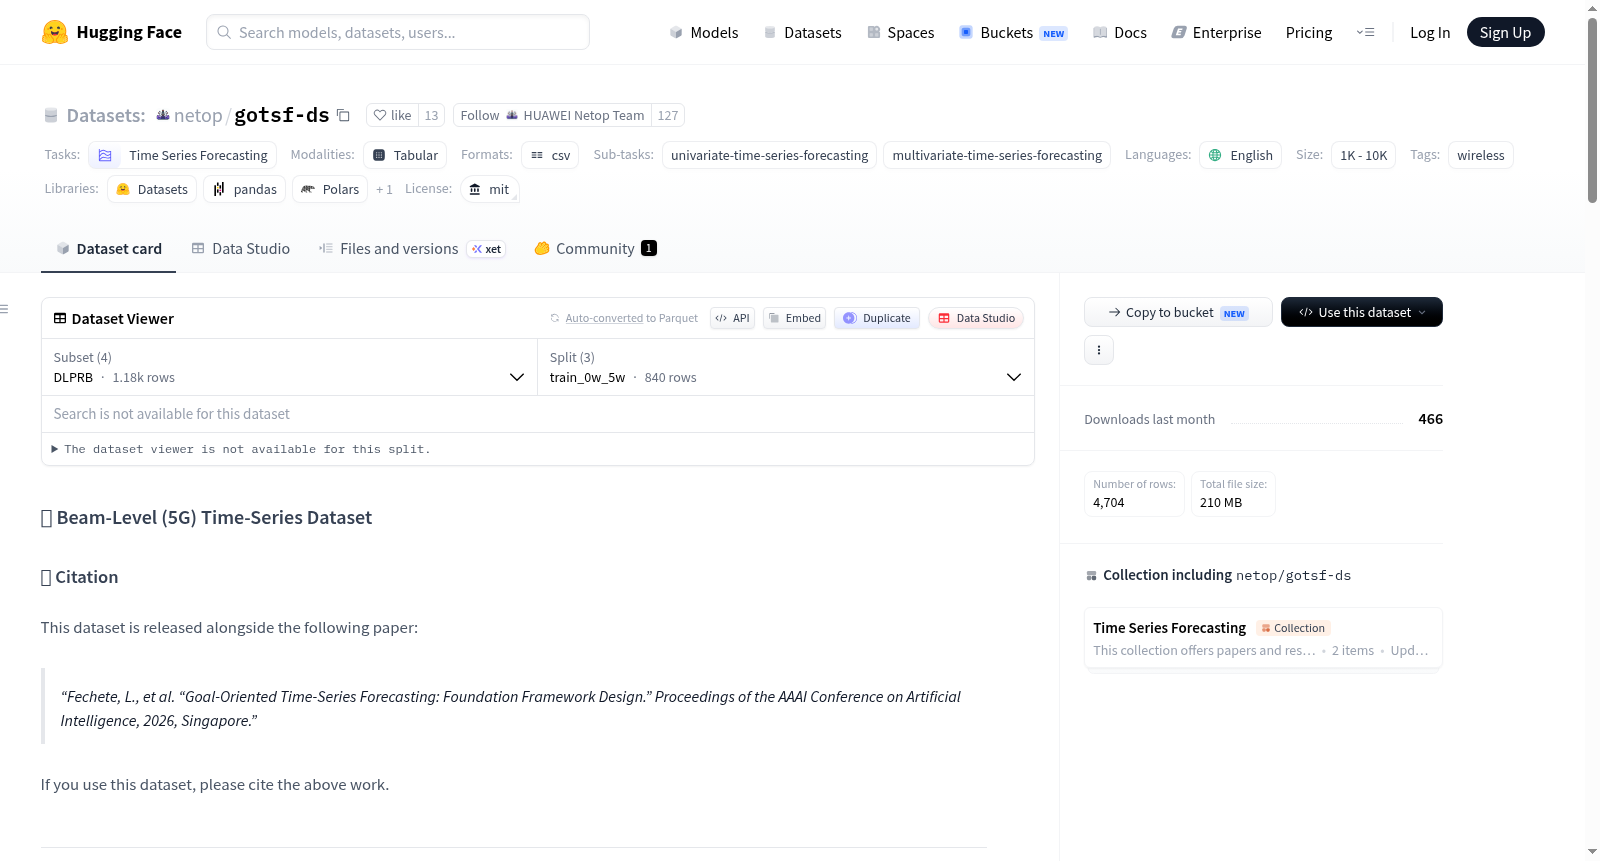This screenshot has height=861, width=1600.
Task: Open the navigation extra menu icon
Action: (1365, 32)
